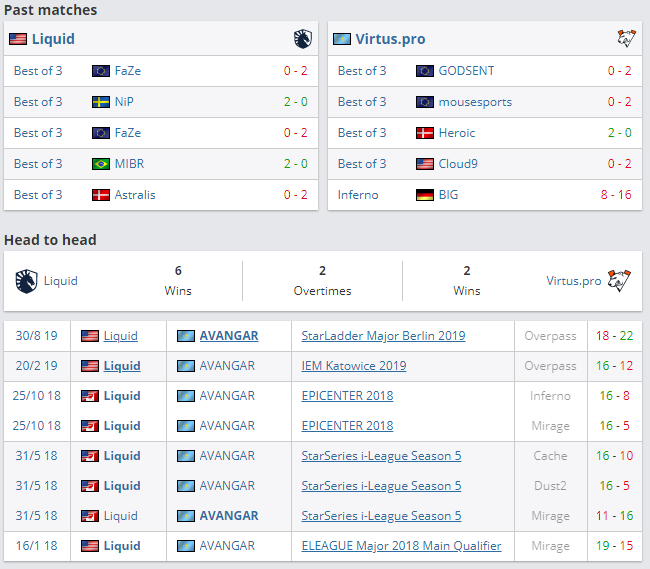Click the 18 - 22 Overpass result

(614, 336)
